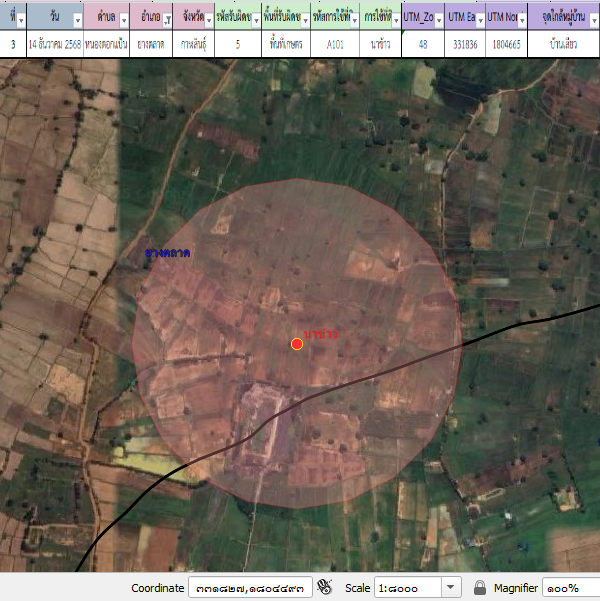Open filter dropdown on วัน column header

coord(77,21)
